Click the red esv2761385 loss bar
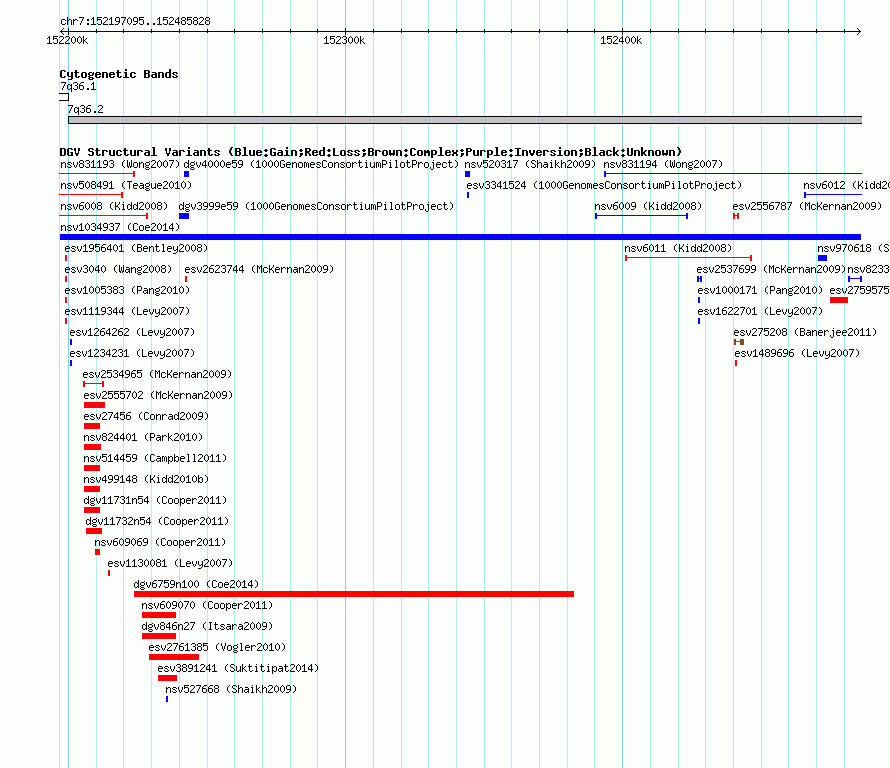 click(x=174, y=657)
